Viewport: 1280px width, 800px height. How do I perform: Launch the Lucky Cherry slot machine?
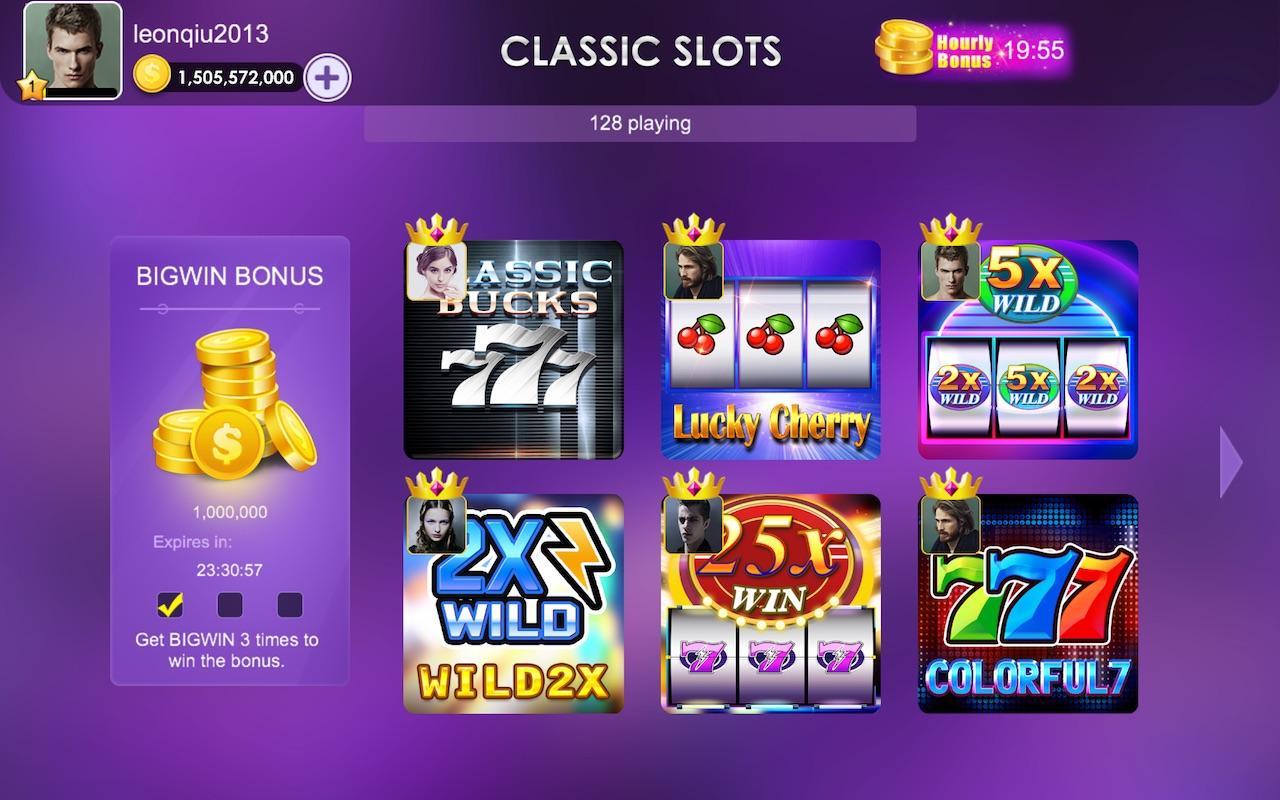[x=771, y=350]
